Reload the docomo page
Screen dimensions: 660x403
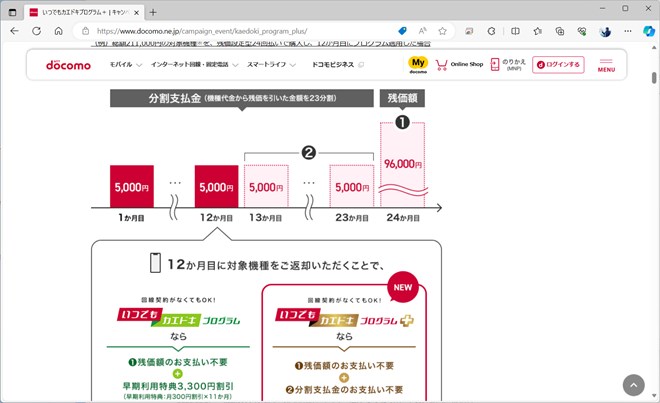[x=37, y=31]
